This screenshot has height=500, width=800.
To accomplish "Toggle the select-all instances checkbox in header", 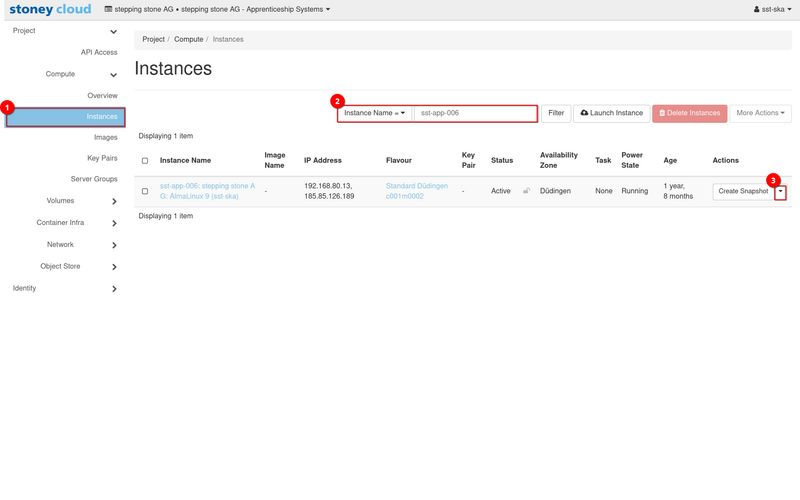I will [145, 160].
